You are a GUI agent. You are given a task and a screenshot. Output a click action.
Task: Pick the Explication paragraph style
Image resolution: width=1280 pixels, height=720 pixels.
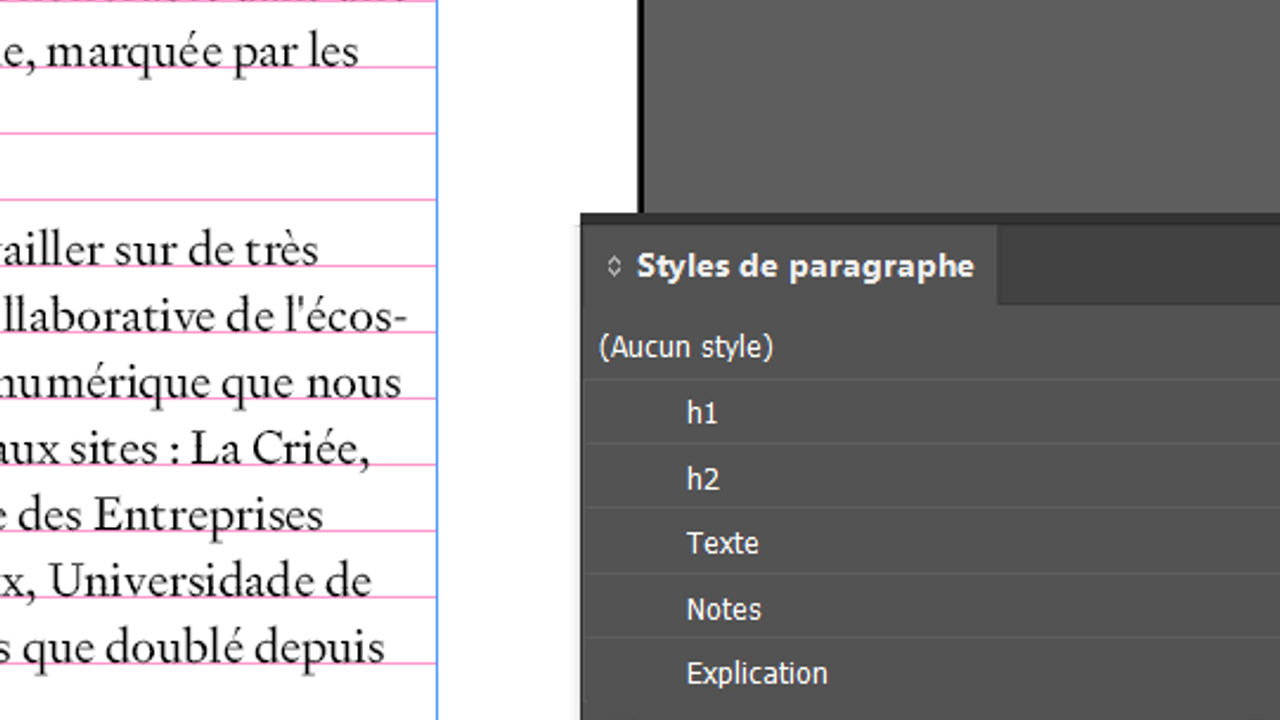point(756,673)
